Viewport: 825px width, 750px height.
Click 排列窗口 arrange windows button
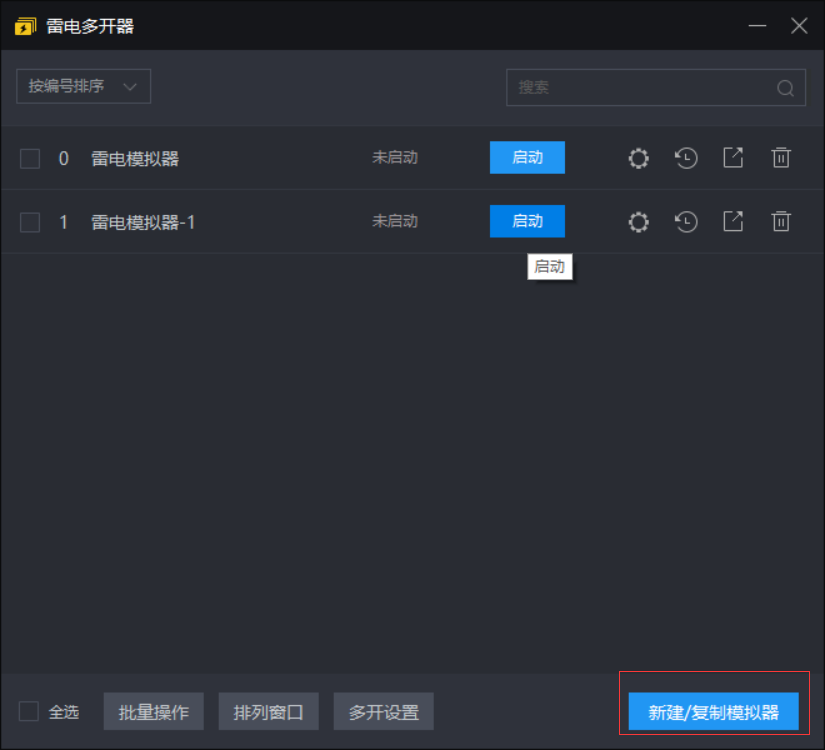(268, 712)
